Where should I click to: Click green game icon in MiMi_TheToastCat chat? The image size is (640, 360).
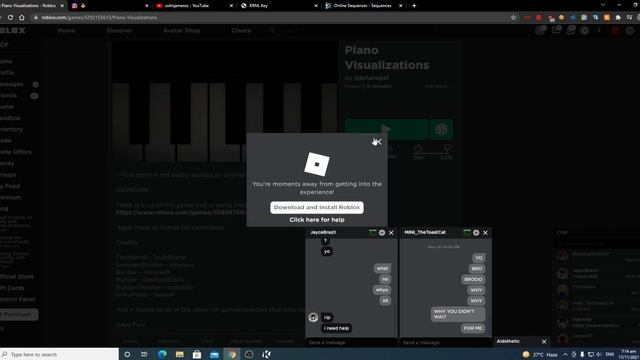click(467, 233)
